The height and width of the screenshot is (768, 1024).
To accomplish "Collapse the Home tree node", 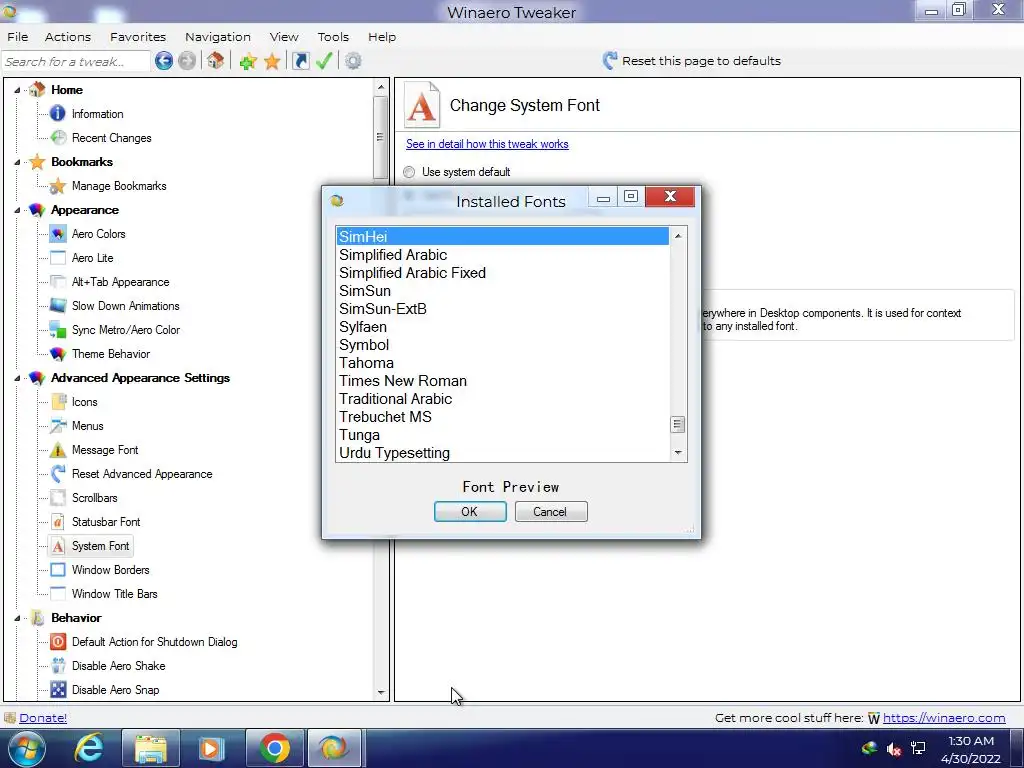I will click(x=18, y=90).
